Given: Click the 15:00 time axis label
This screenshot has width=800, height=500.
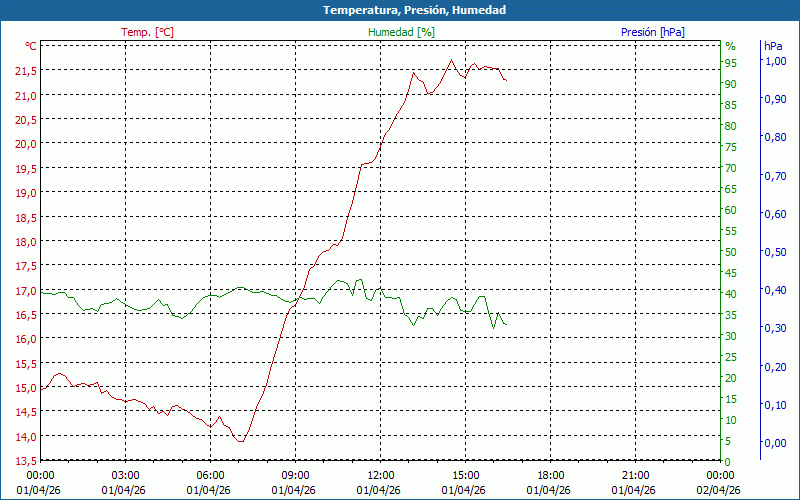Looking at the screenshot, I should pyautogui.click(x=465, y=476).
